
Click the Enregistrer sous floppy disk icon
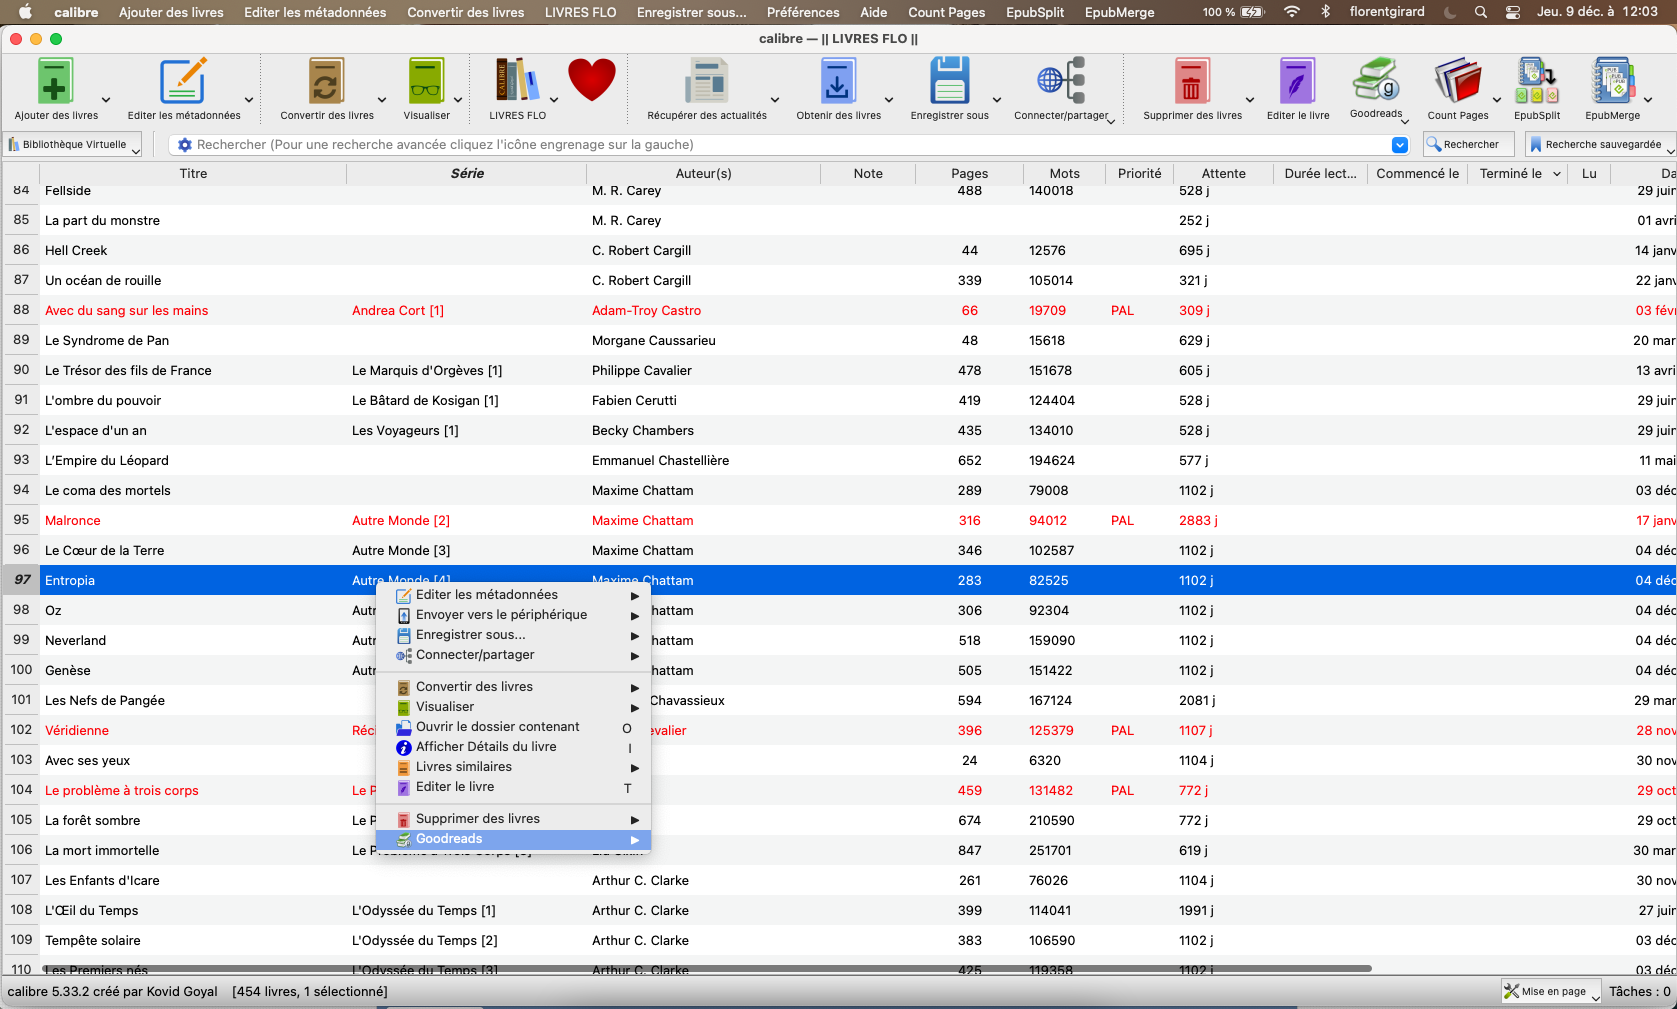click(x=949, y=81)
